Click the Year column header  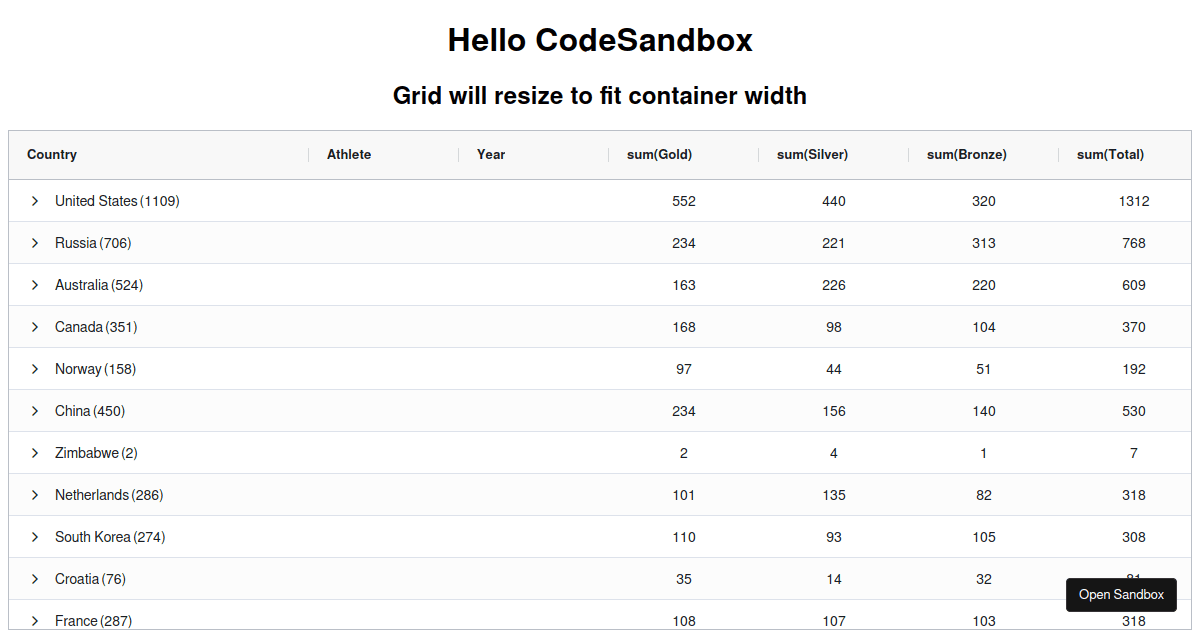pos(491,155)
